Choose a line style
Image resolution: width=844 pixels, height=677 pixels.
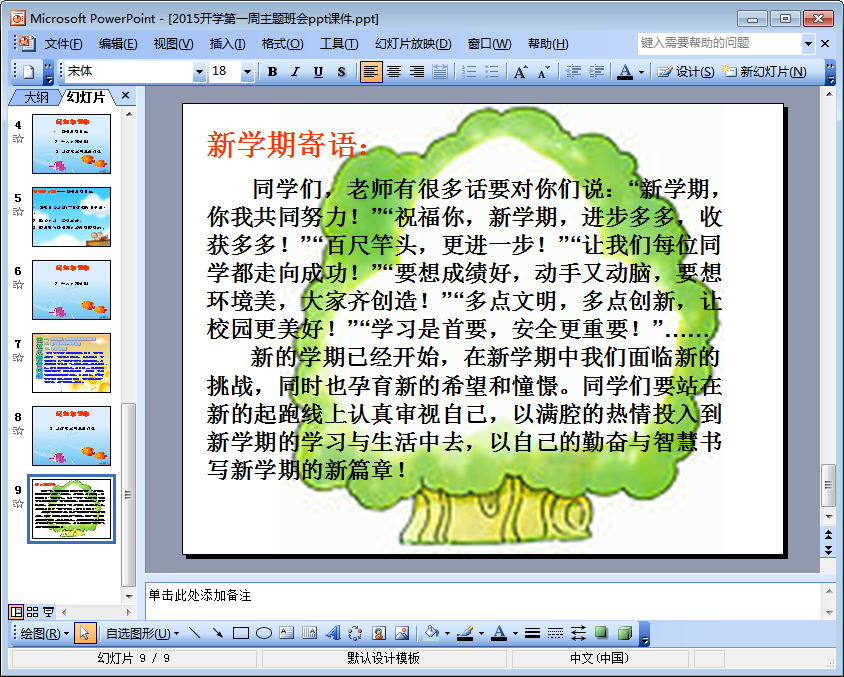532,633
